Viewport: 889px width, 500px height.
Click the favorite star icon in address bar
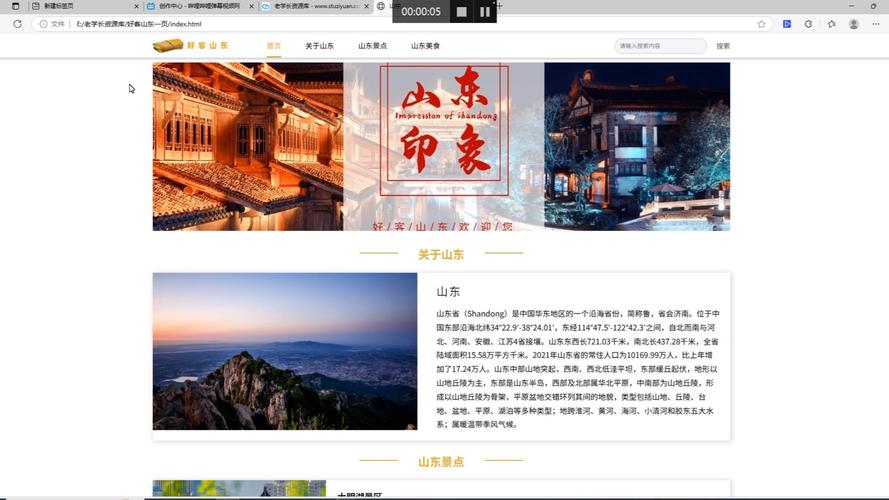pos(761,24)
